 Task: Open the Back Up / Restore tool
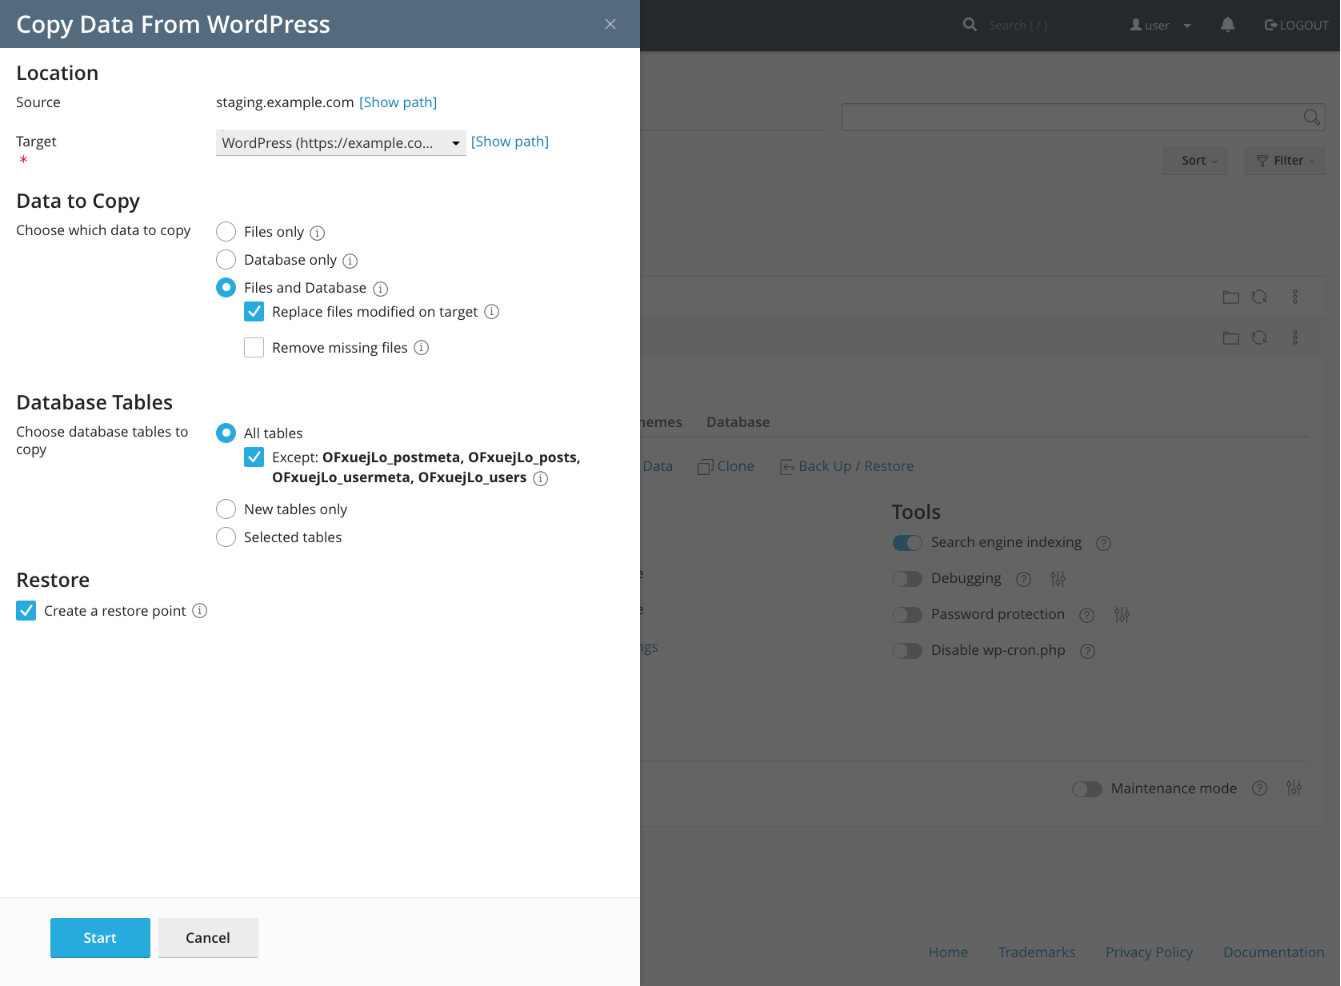[x=847, y=466]
